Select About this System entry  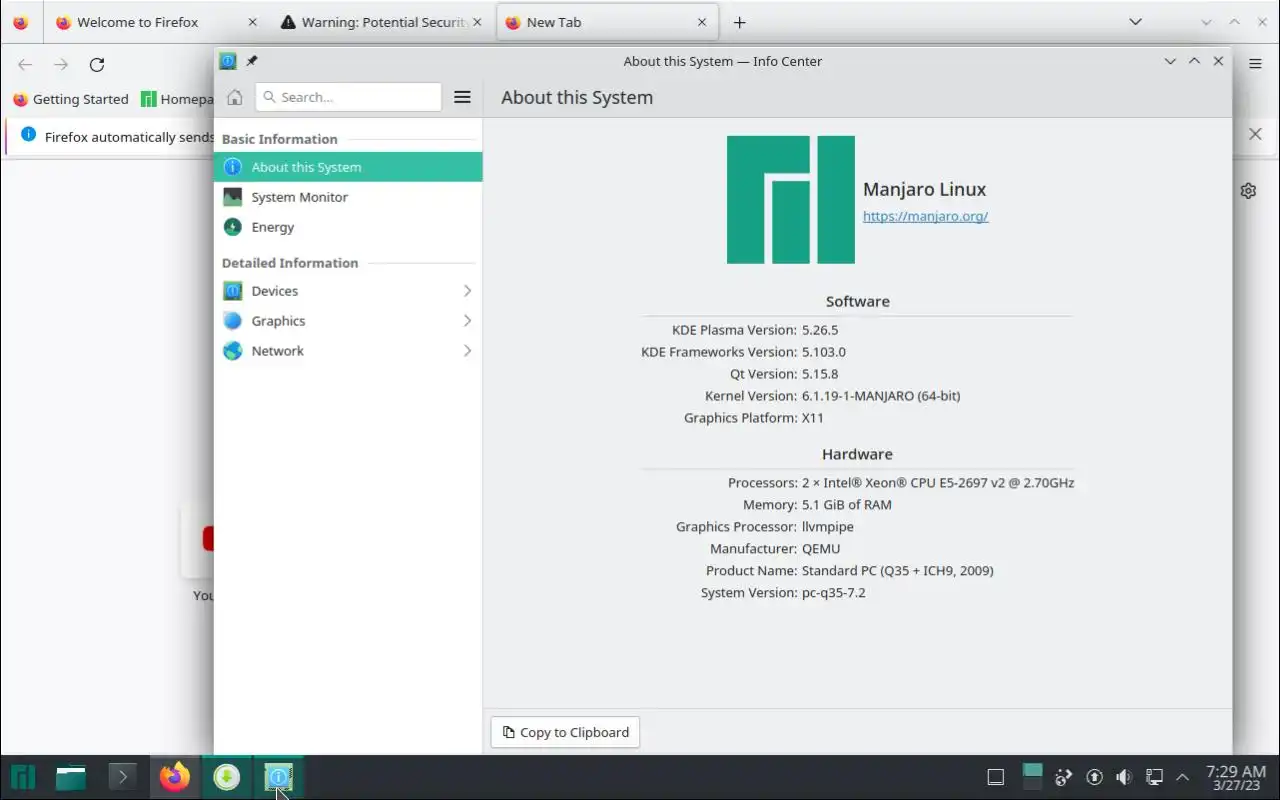point(348,167)
